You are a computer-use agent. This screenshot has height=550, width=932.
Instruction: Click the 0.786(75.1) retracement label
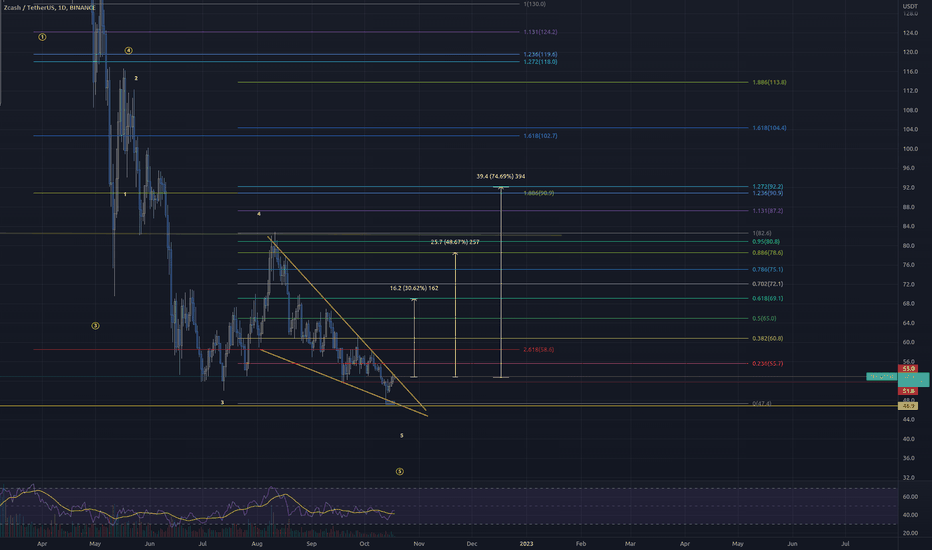pyautogui.click(x=767, y=270)
